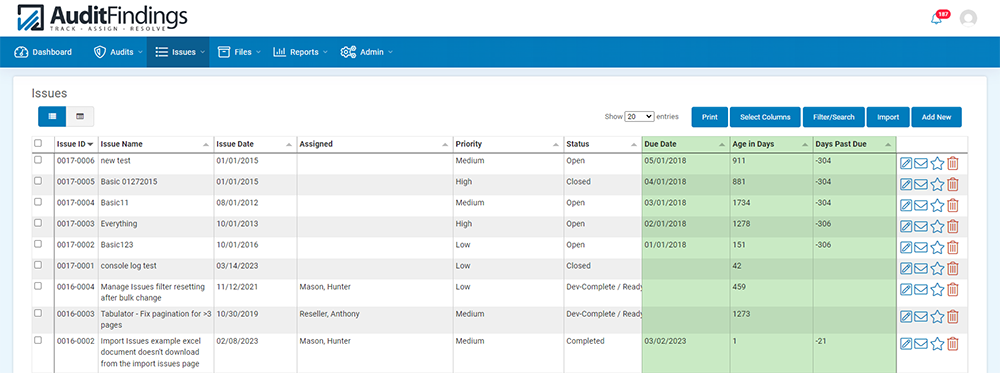Delete issue 0017-0002 Basic123

pyautogui.click(x=953, y=247)
